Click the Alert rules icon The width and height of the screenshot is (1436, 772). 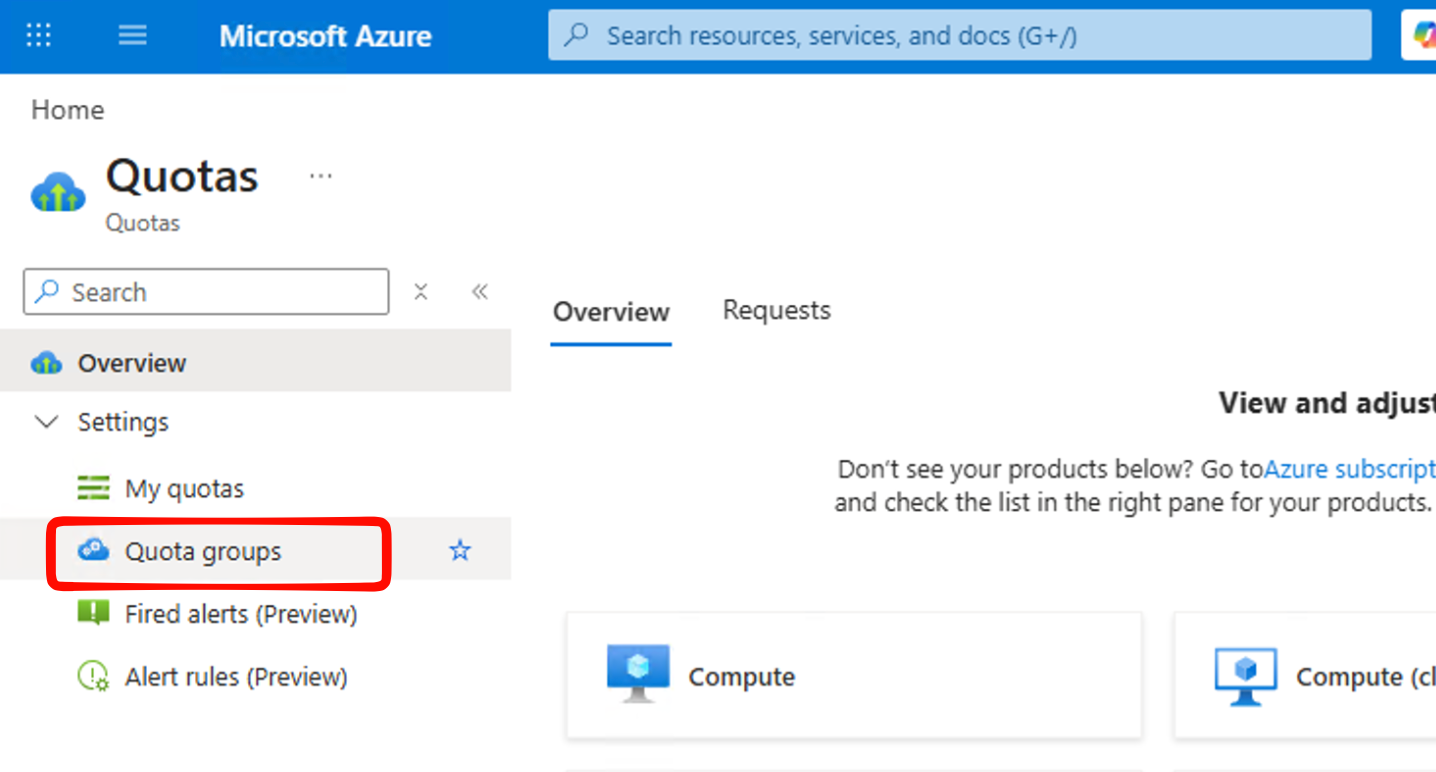(x=93, y=676)
